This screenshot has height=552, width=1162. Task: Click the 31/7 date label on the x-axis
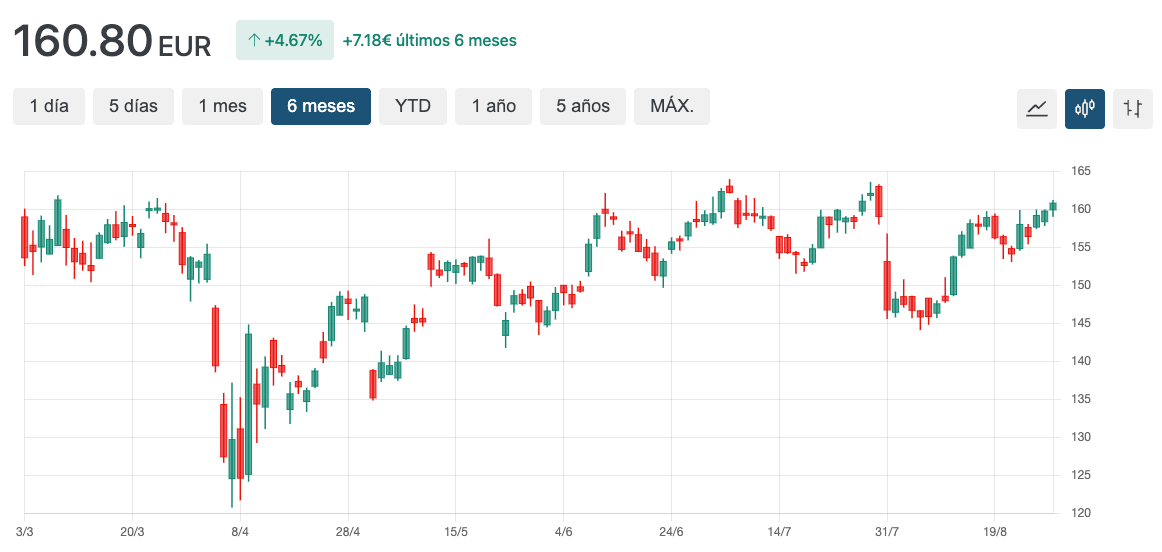(886, 531)
